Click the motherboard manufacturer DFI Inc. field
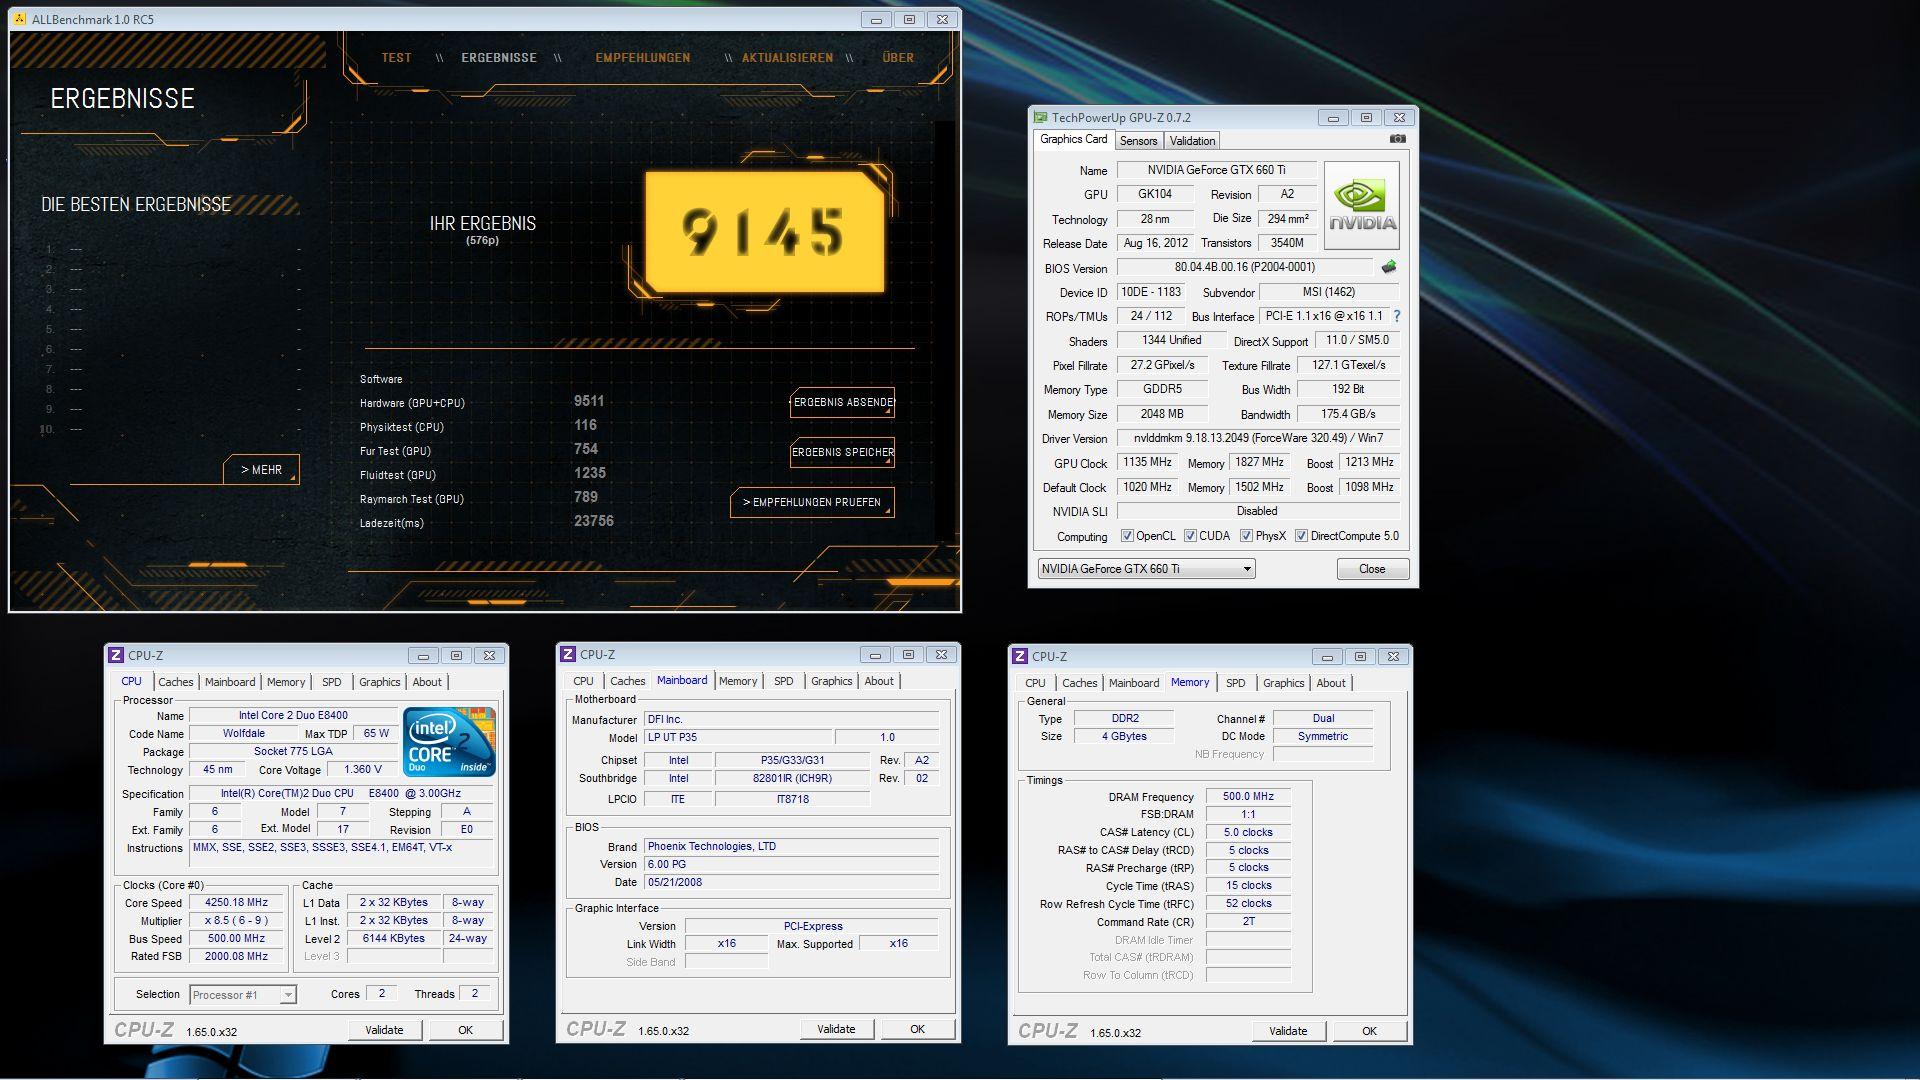Viewport: 1920px width, 1080px height. click(x=791, y=719)
